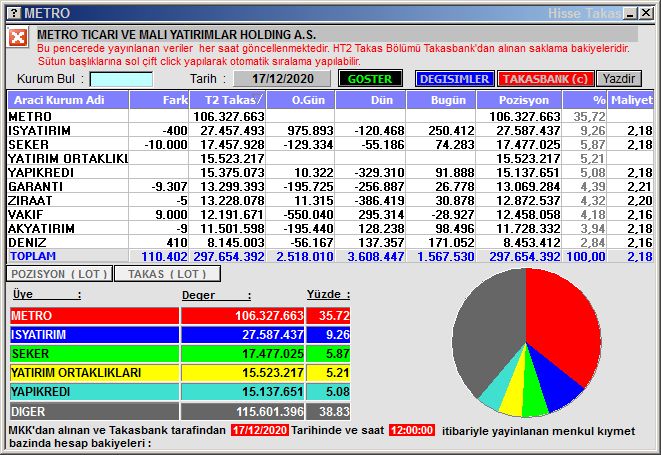Click the red 17/12/2020 footer date

(260, 430)
